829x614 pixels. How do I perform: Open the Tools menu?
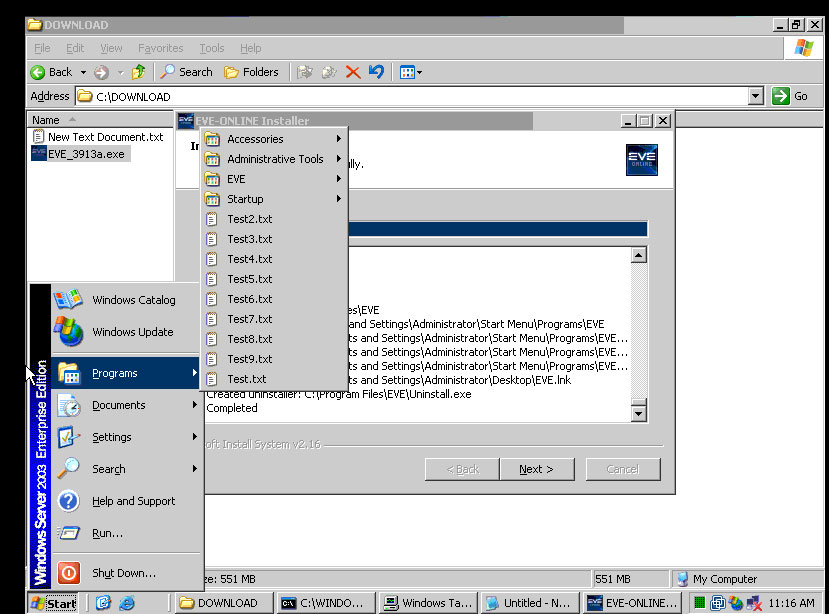point(211,48)
